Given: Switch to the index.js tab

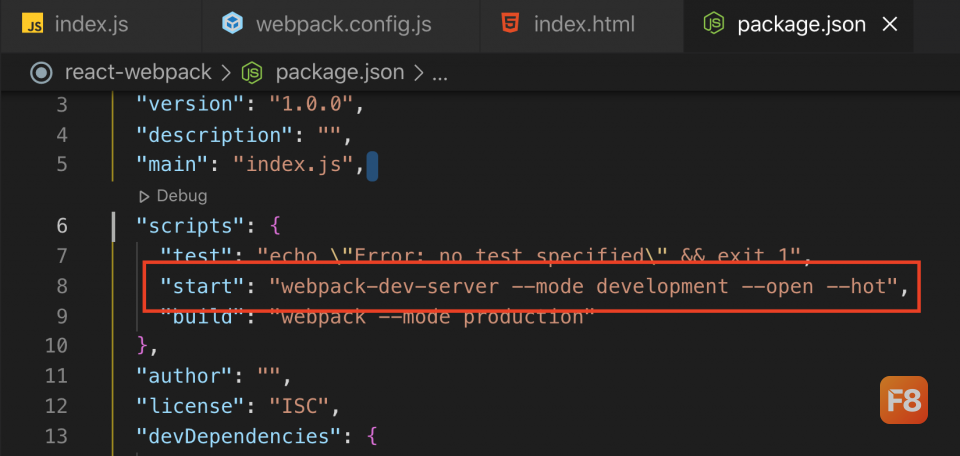Looking at the screenshot, I should (101, 24).
